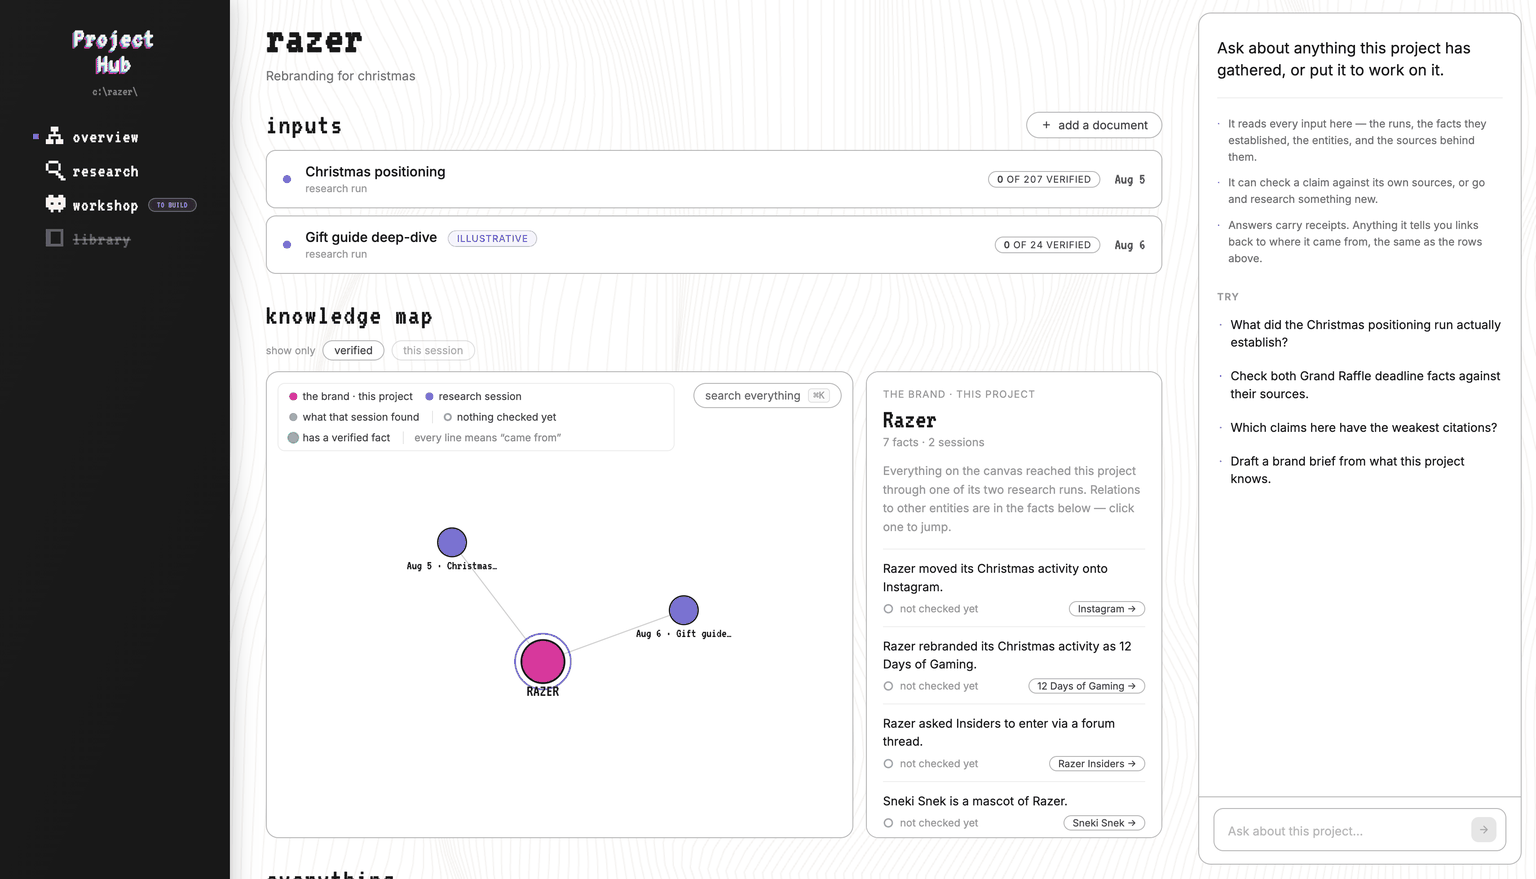Click the TO BUILD badge beside workshop
Image resolution: width=1536 pixels, height=879 pixels.
172,205
